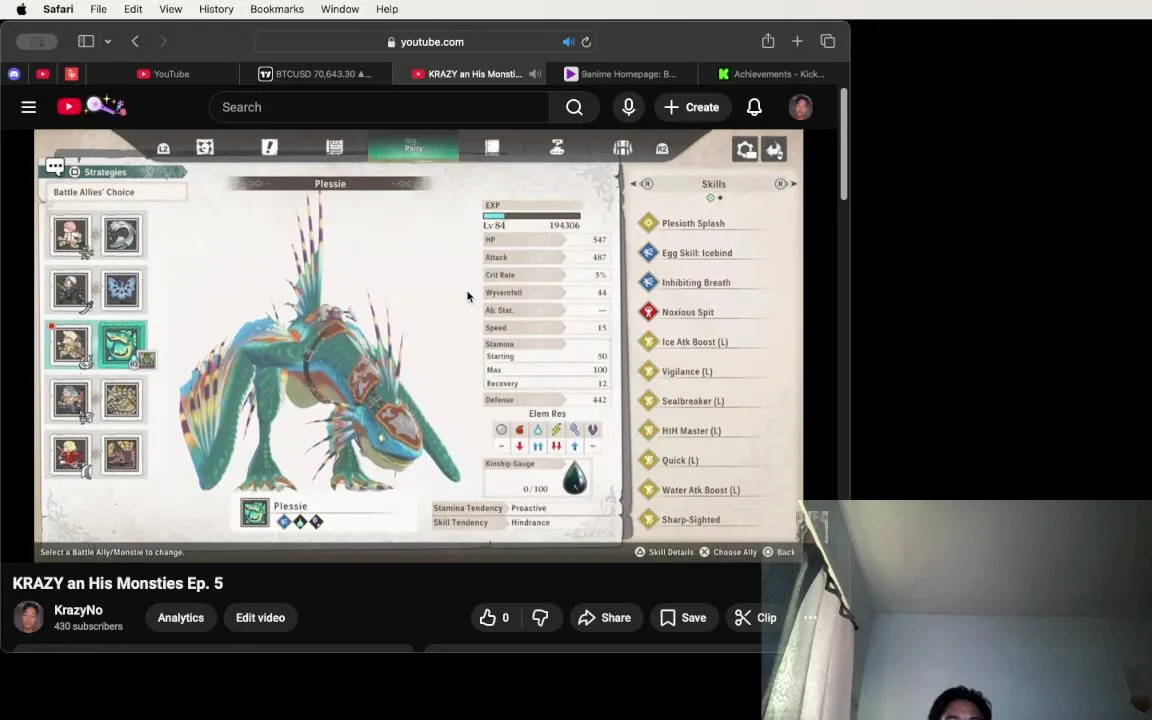1152x720 pixels.
Task: Open more actions ellipsis under video
Action: click(810, 618)
